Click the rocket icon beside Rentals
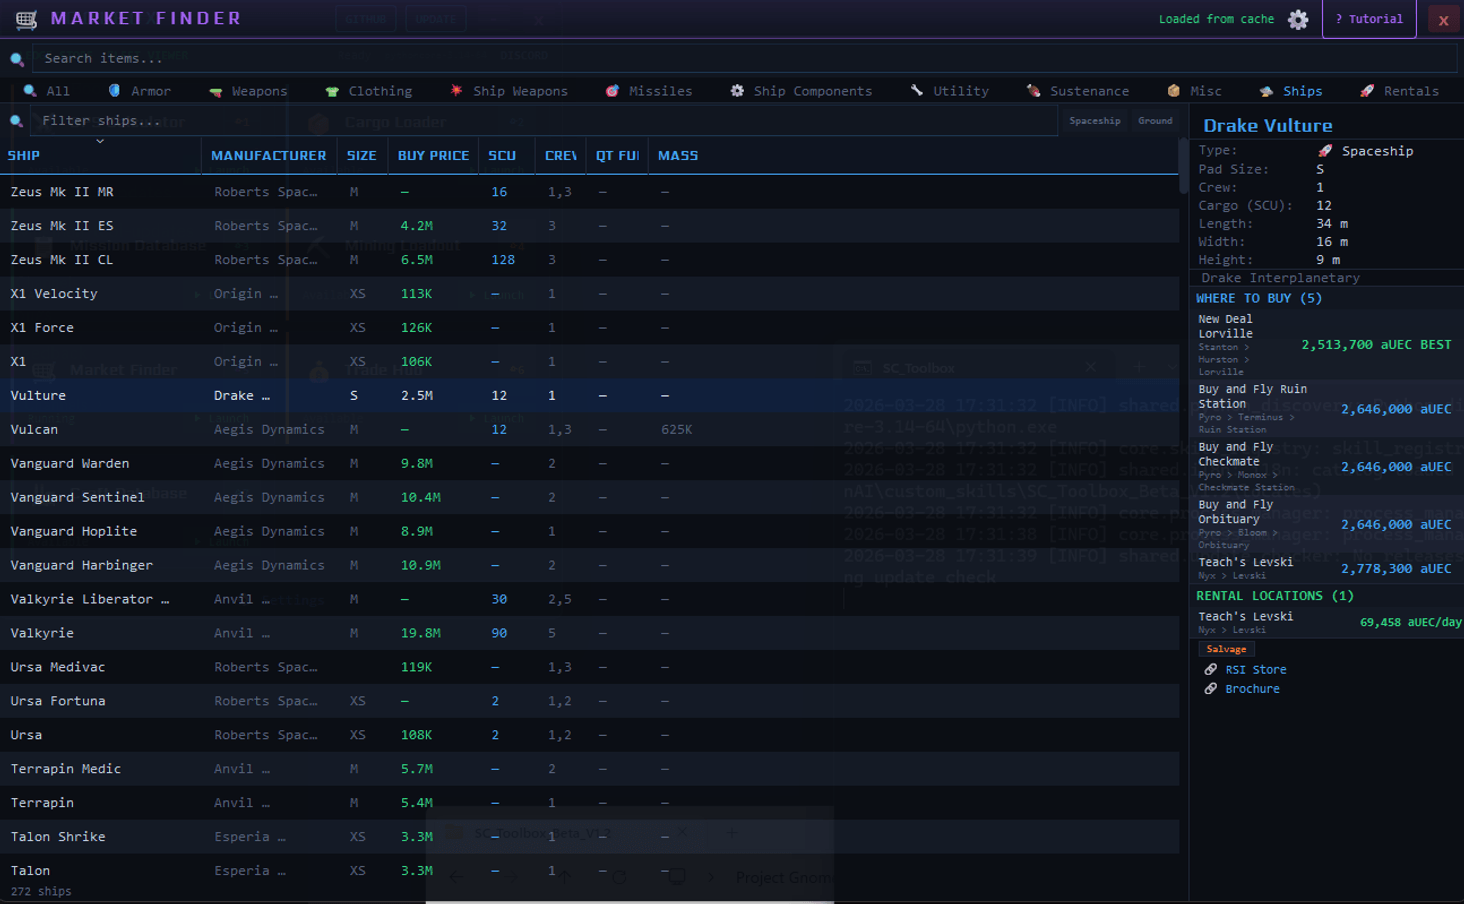Screen dimensions: 1464x904 tap(1367, 91)
